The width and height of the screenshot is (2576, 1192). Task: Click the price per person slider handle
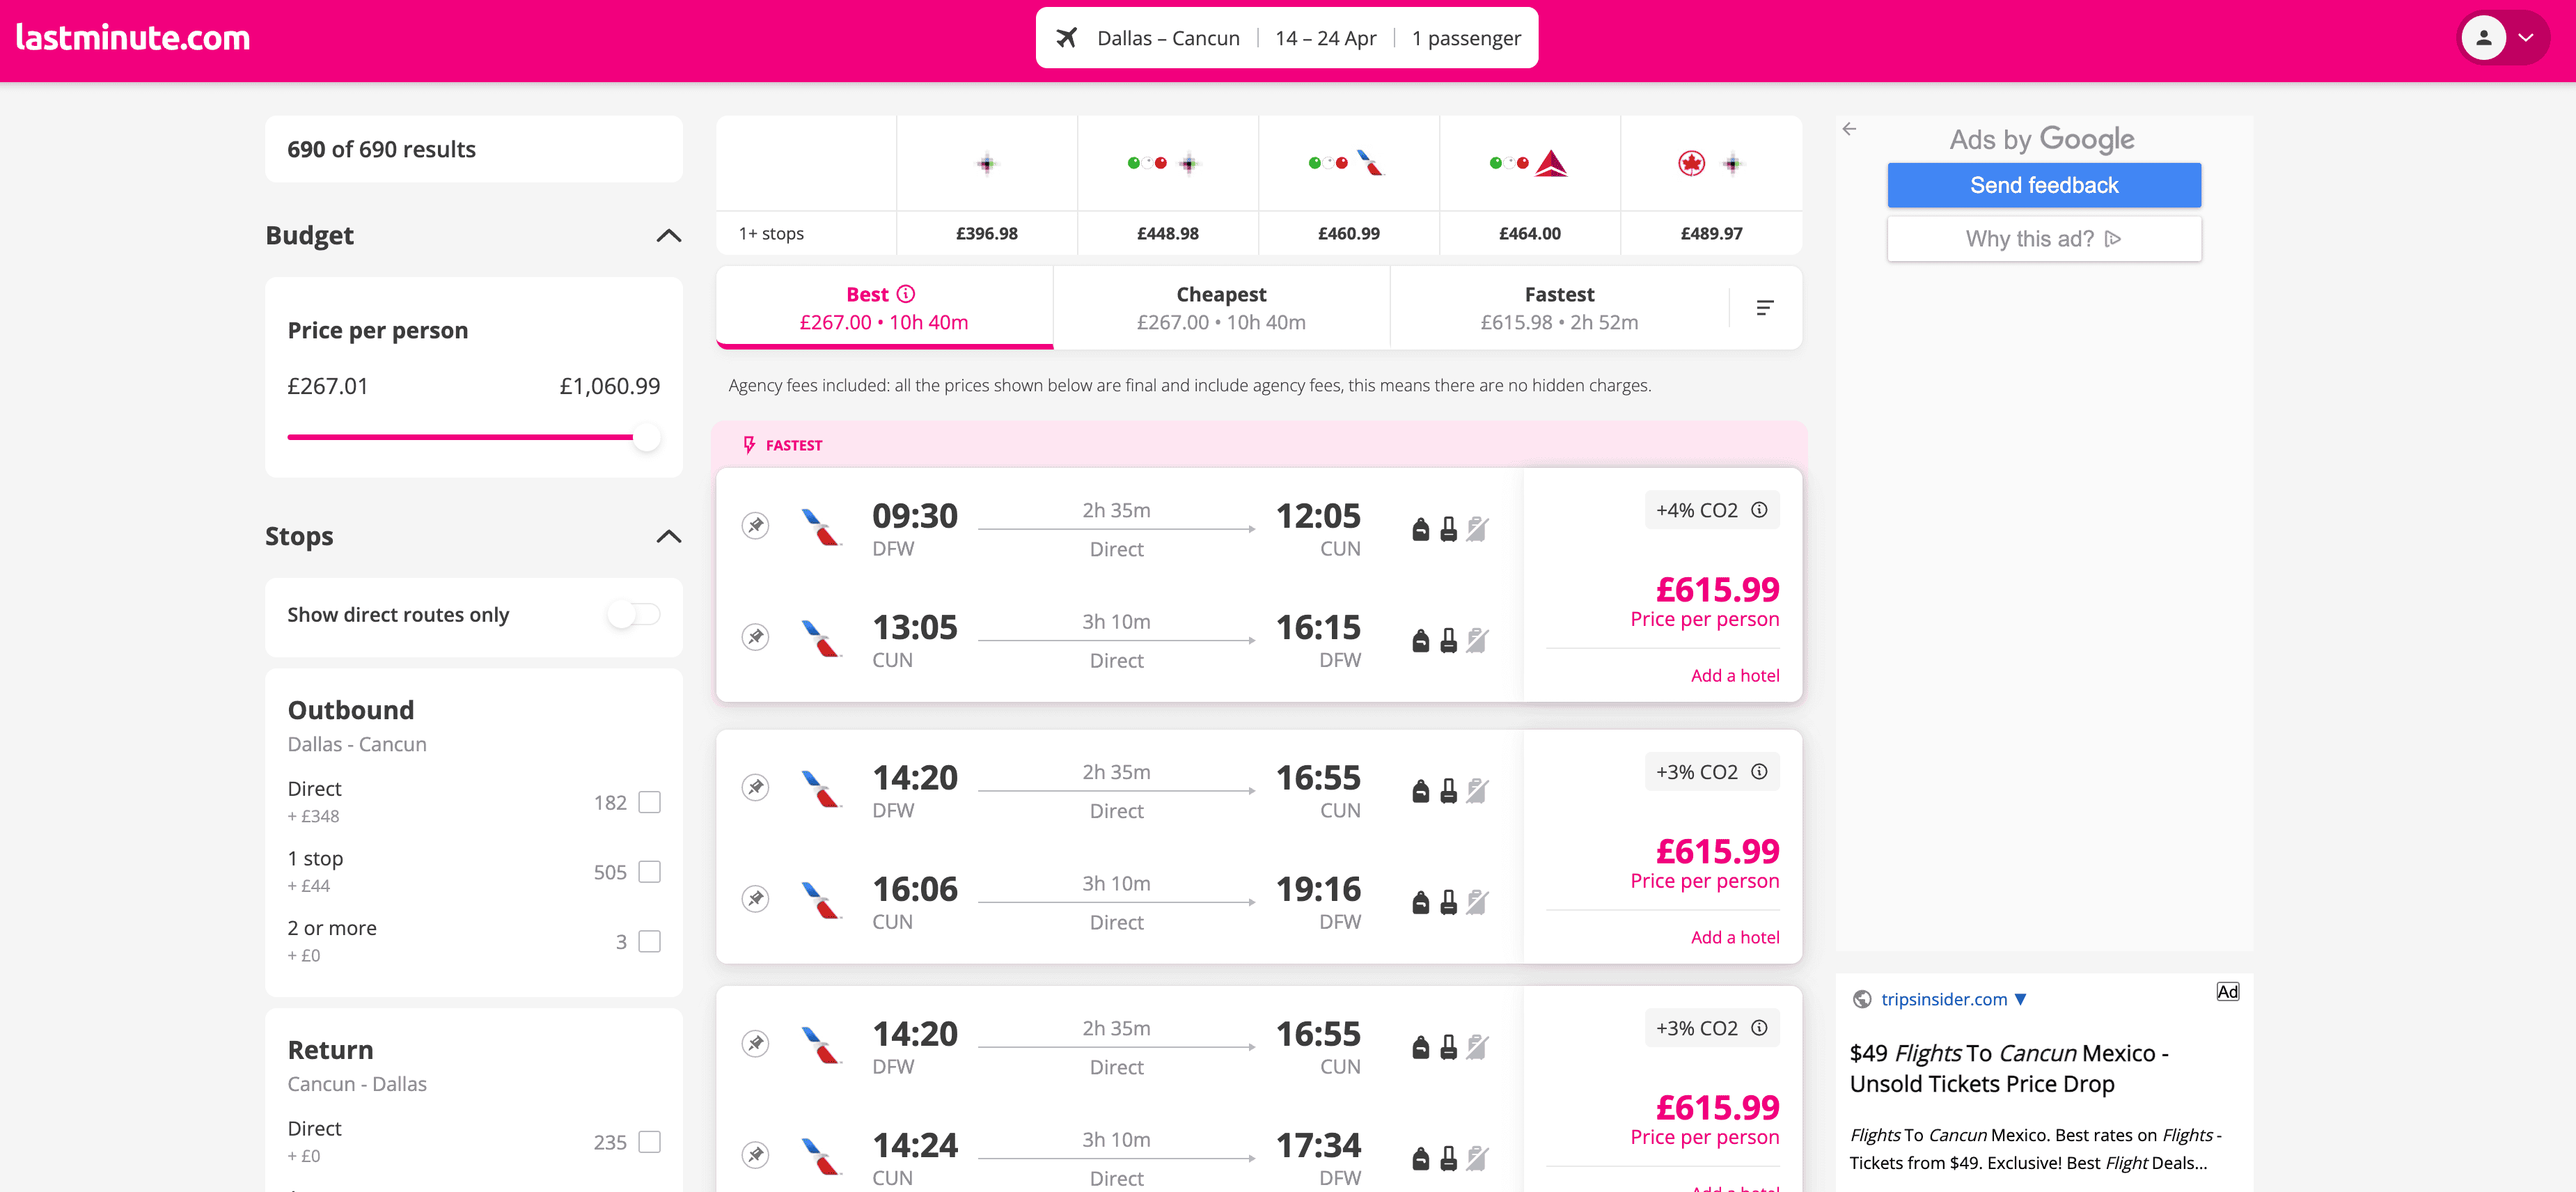(647, 437)
